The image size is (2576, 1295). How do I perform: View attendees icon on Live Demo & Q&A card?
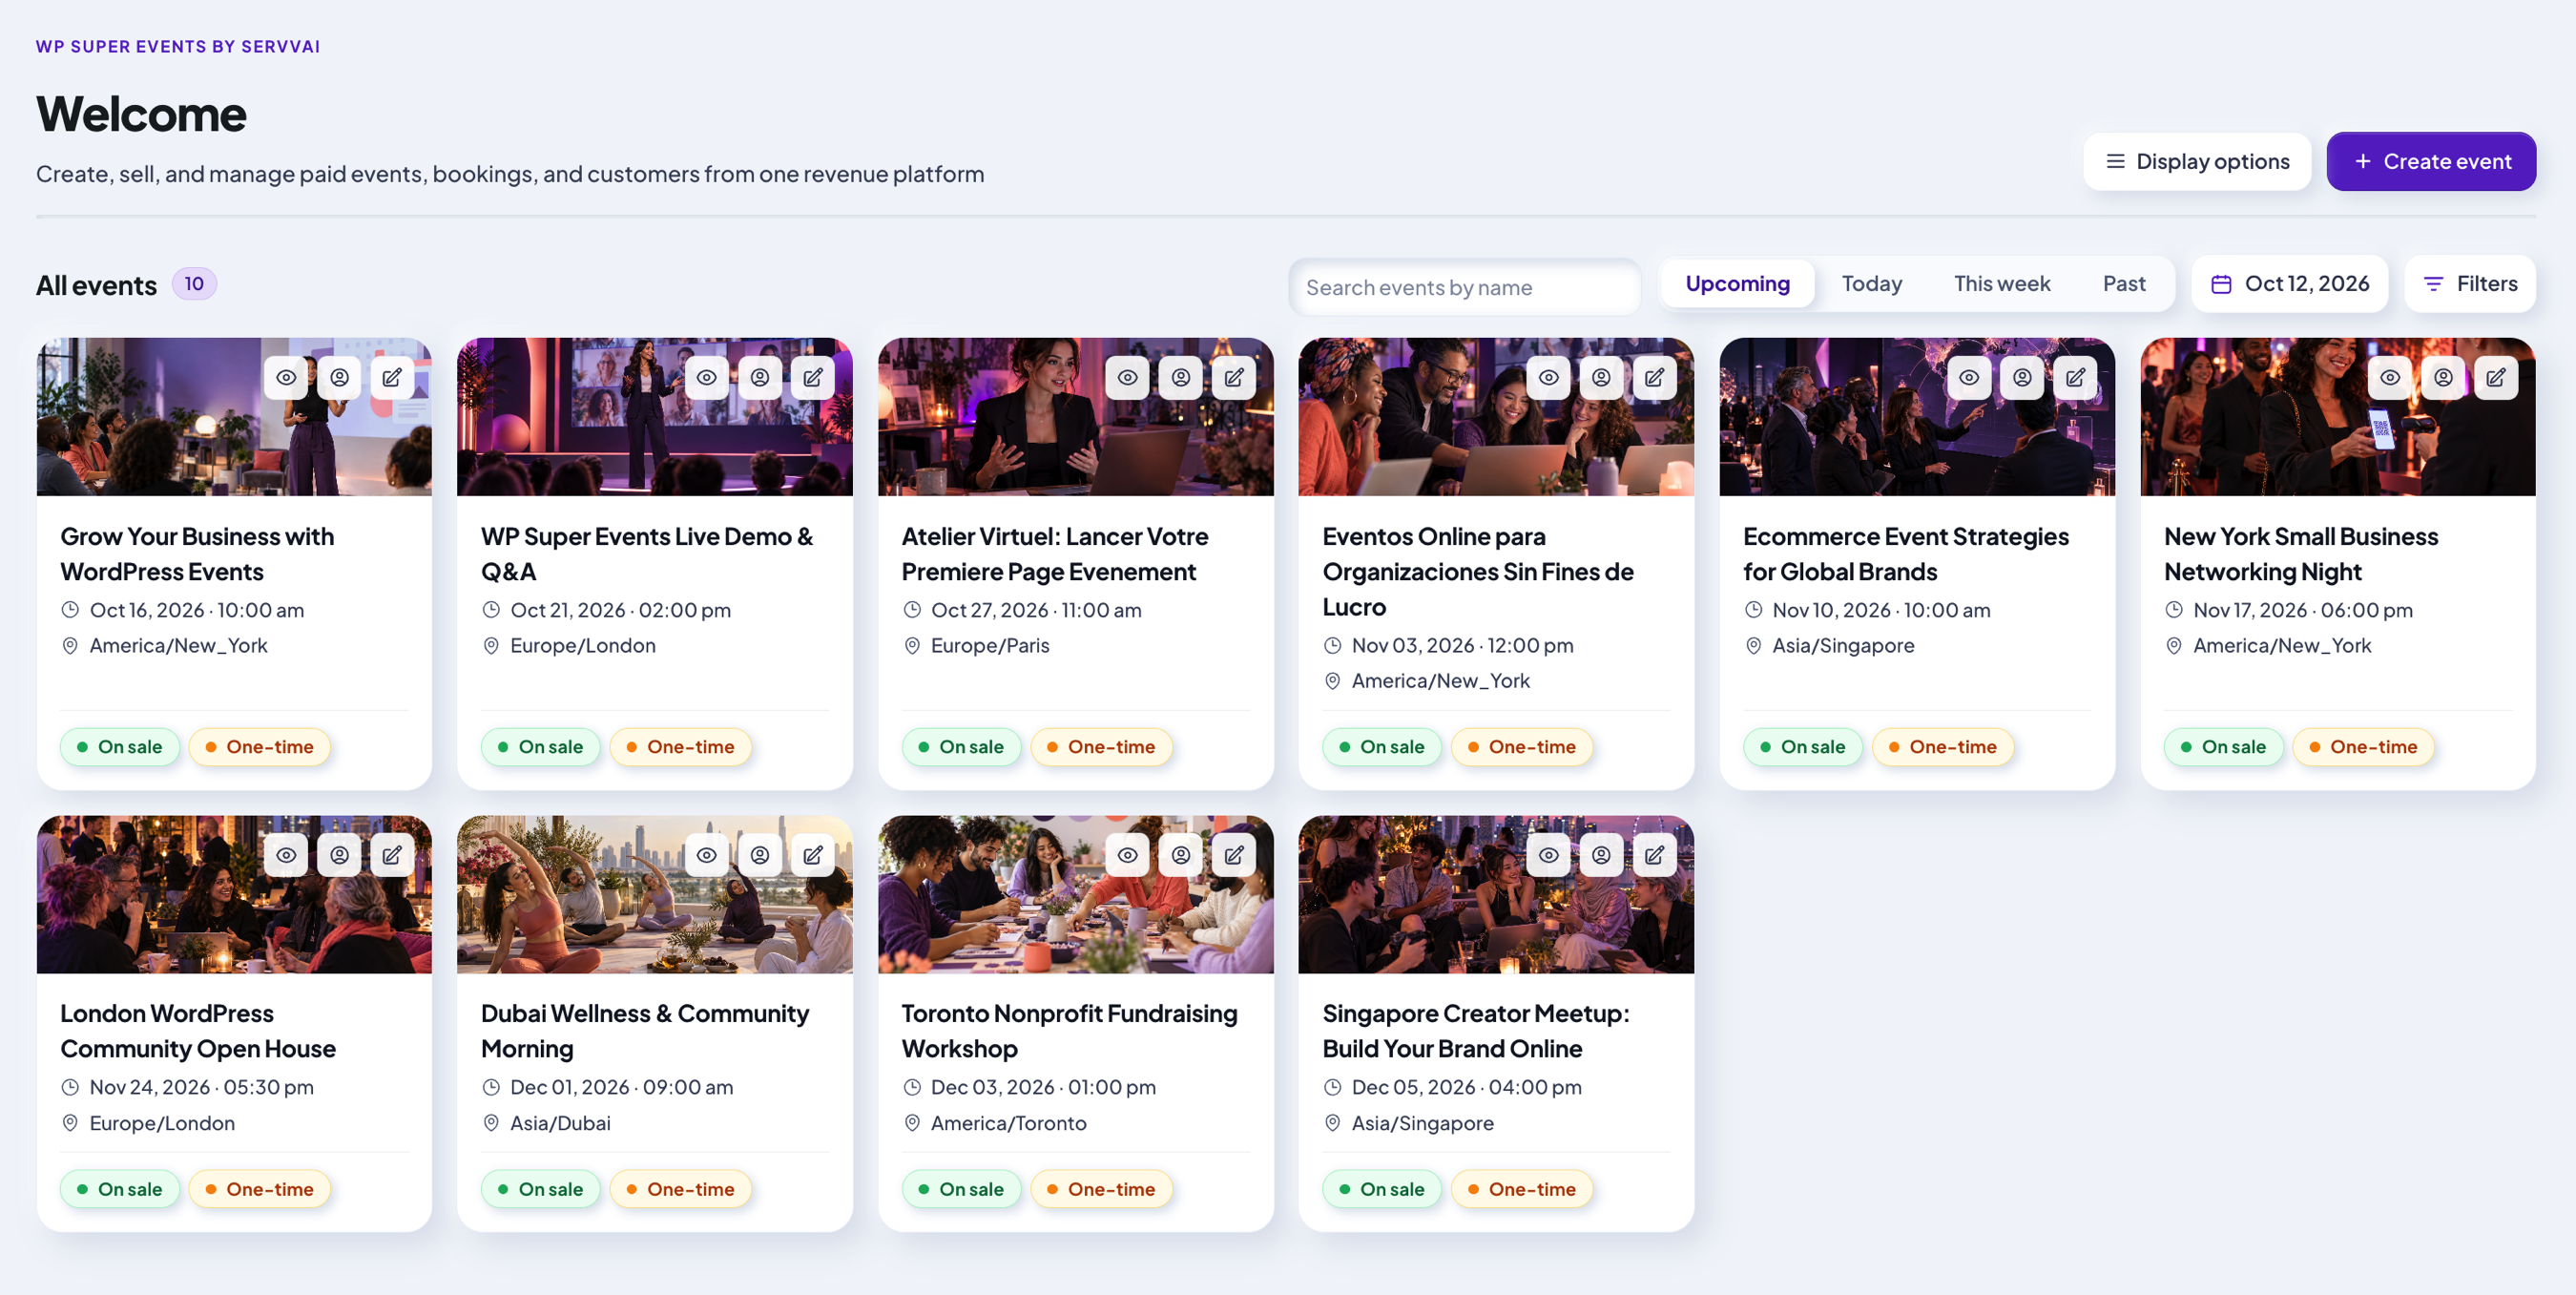pyautogui.click(x=760, y=378)
